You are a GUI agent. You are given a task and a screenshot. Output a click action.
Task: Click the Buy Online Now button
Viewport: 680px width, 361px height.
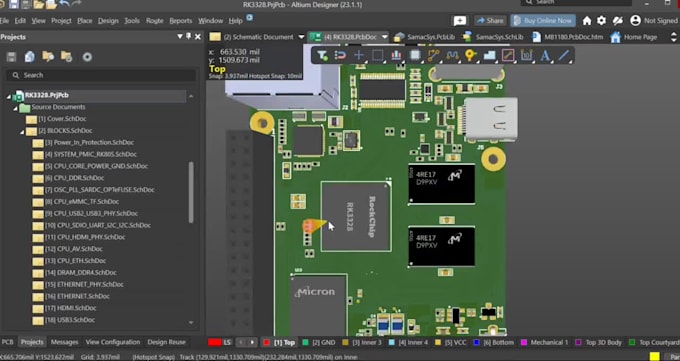[543, 20]
